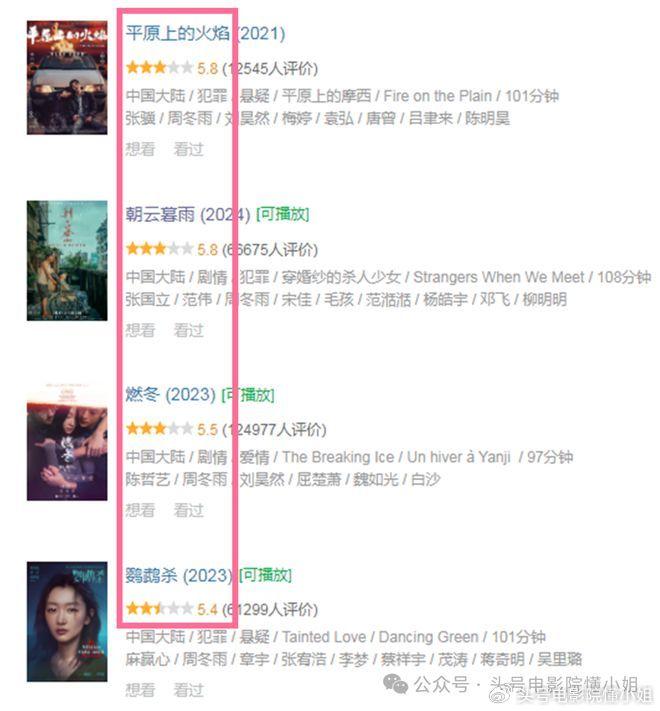The width and height of the screenshot is (660, 711).
Task: Click the WeChat logo icon in watermark
Action: [x=395, y=684]
